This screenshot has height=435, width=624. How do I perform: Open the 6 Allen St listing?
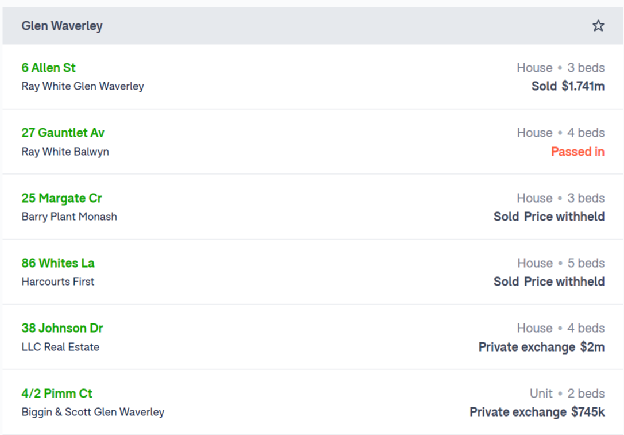coord(49,68)
